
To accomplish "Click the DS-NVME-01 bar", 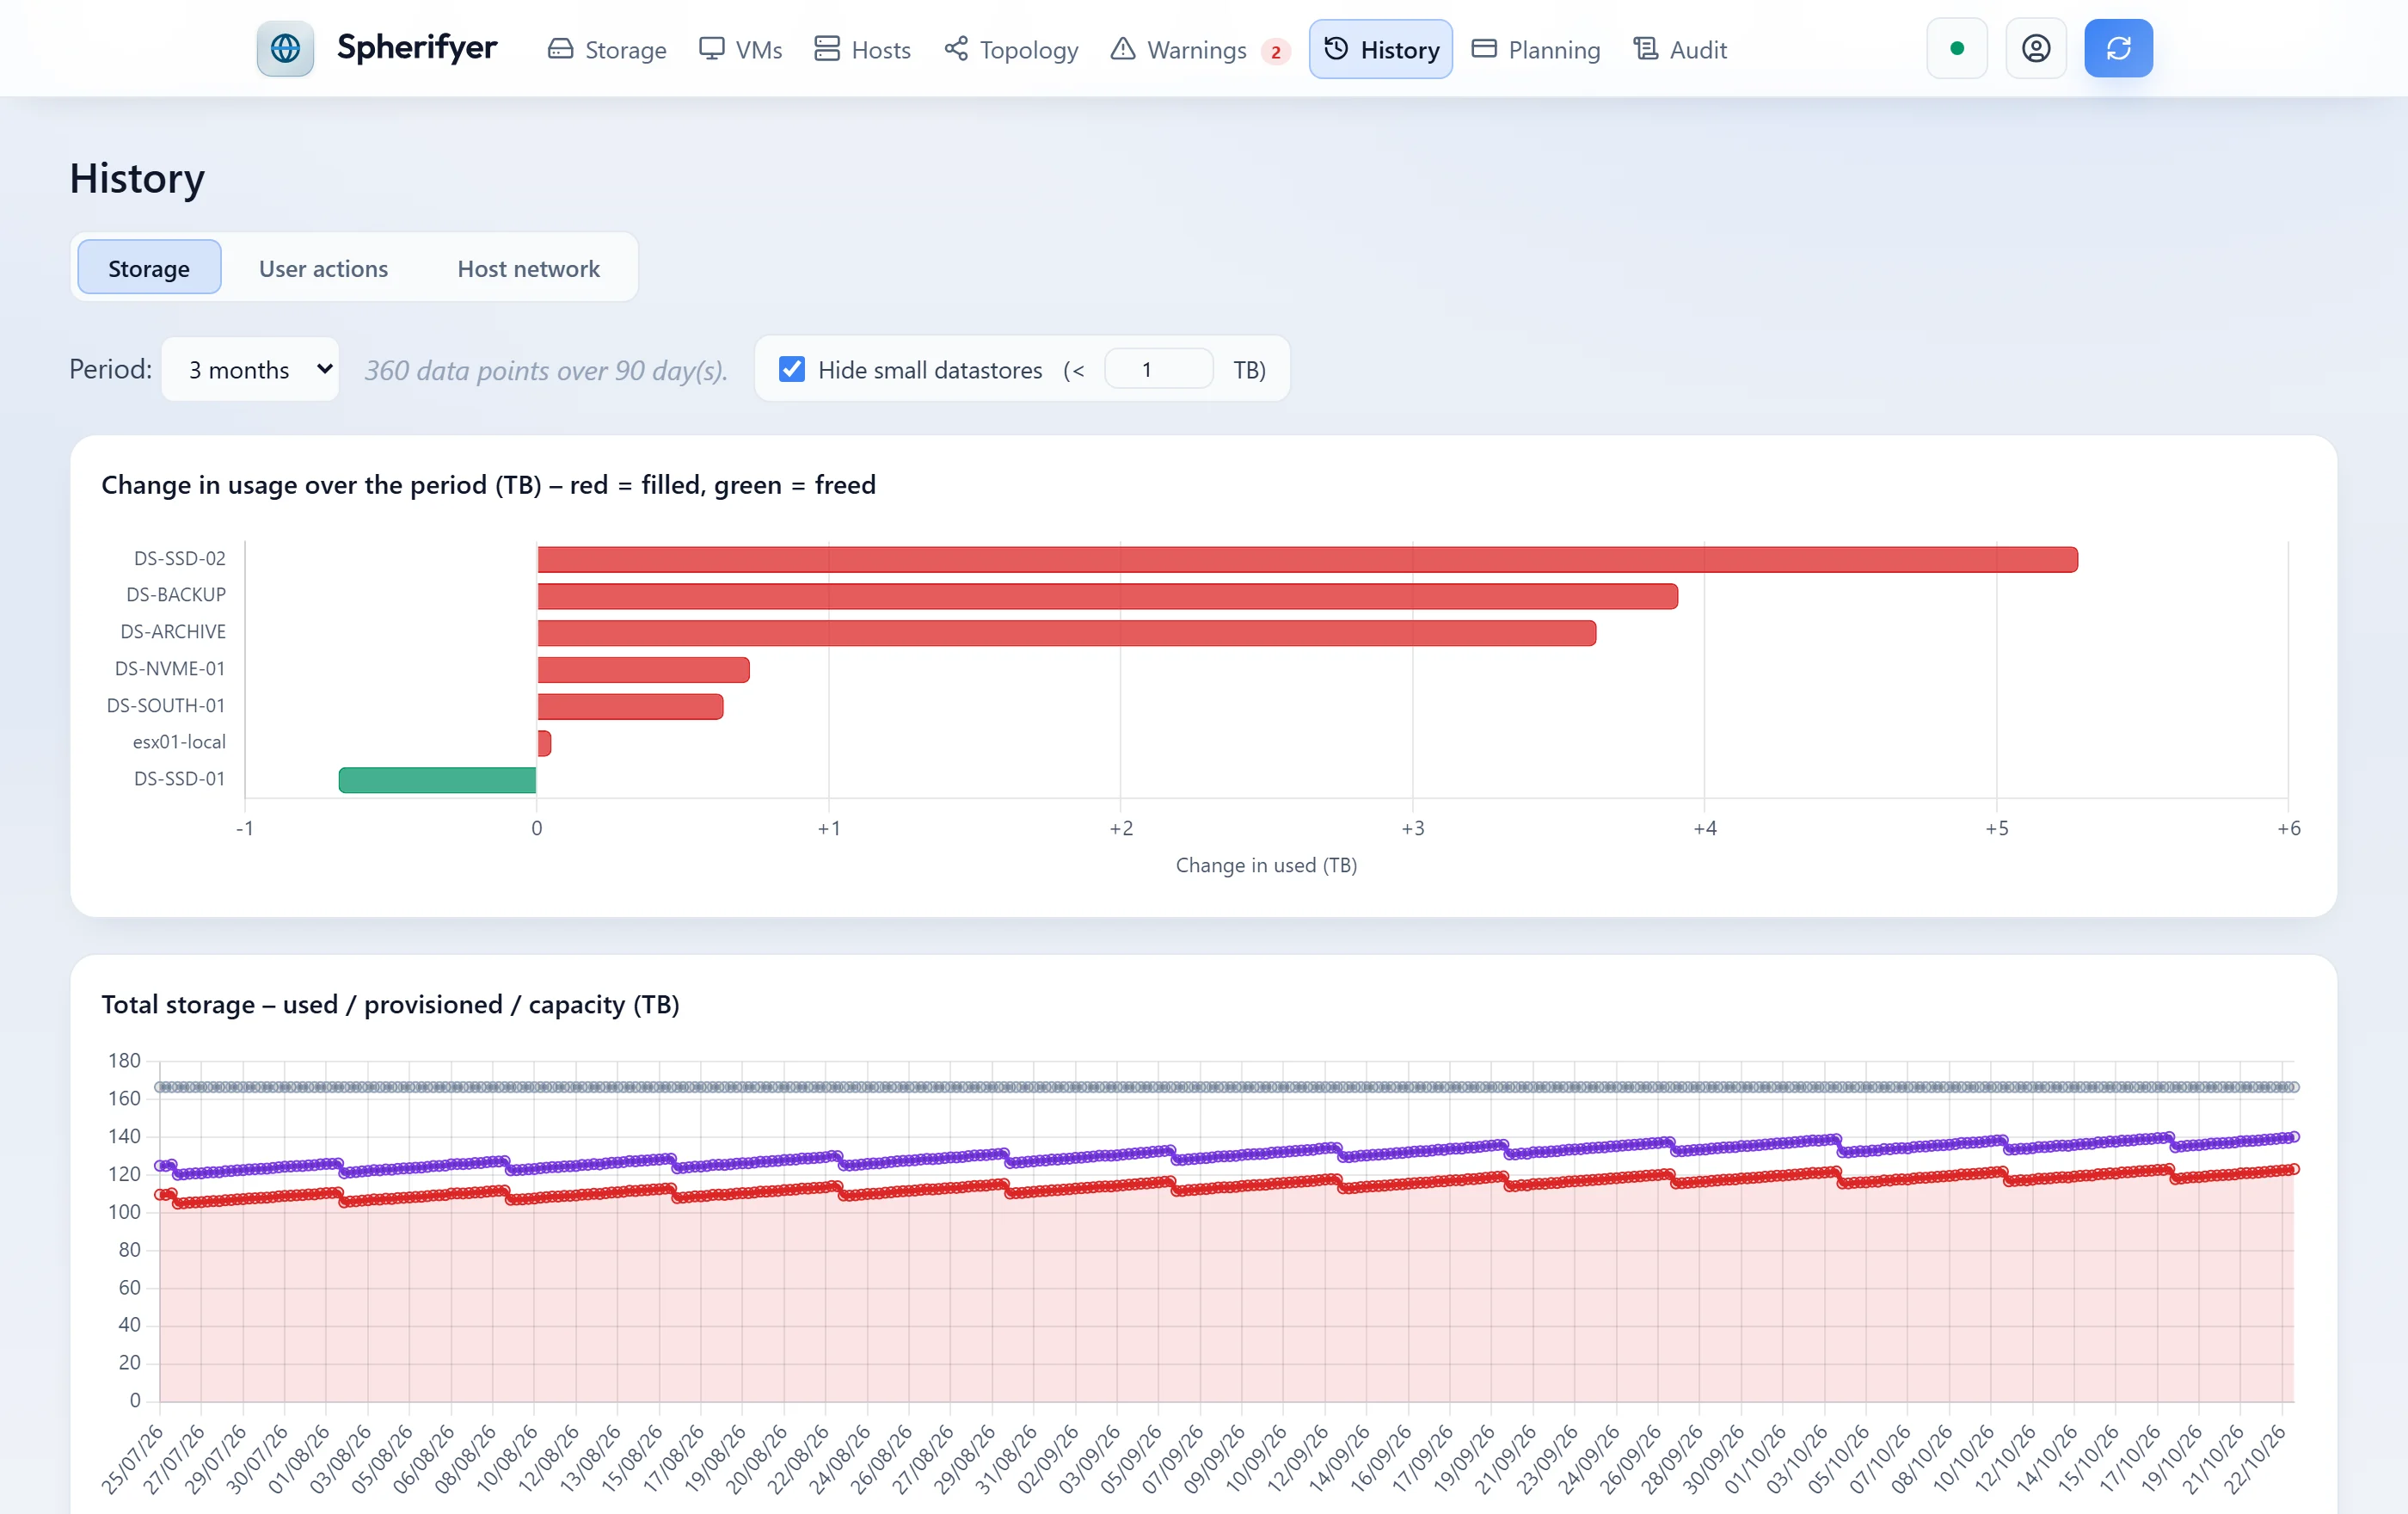I will pos(643,670).
